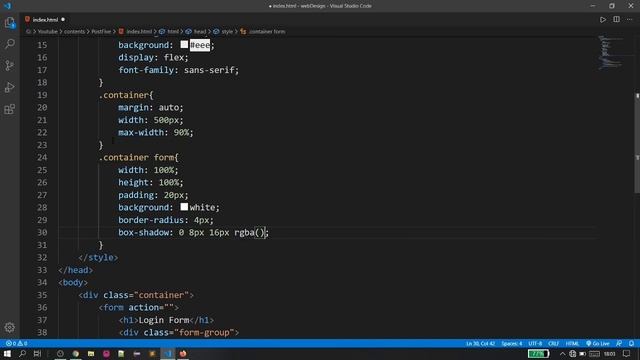Click the VS Code logo in title bar

pos(7,6)
